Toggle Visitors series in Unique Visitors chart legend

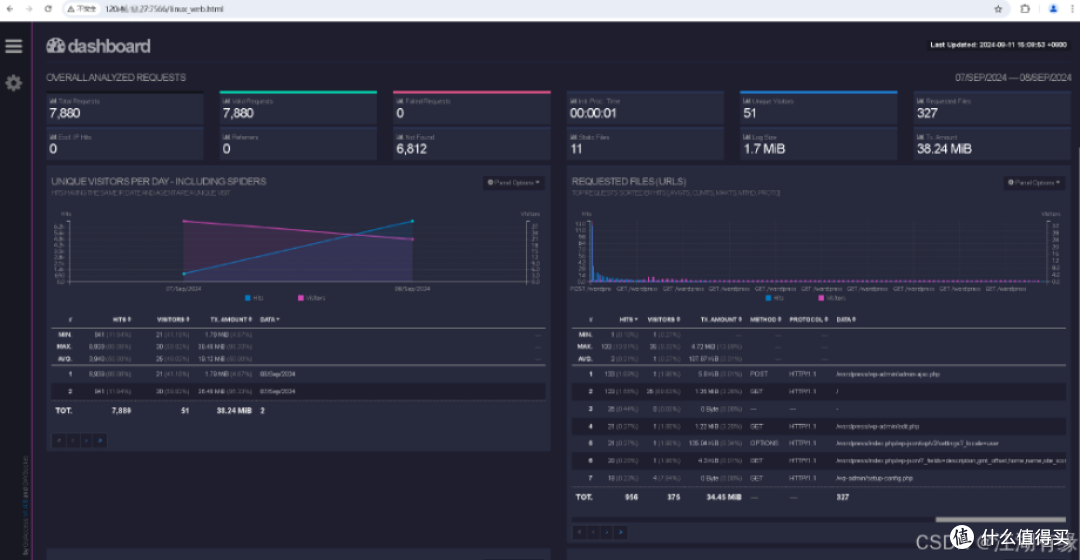311,298
